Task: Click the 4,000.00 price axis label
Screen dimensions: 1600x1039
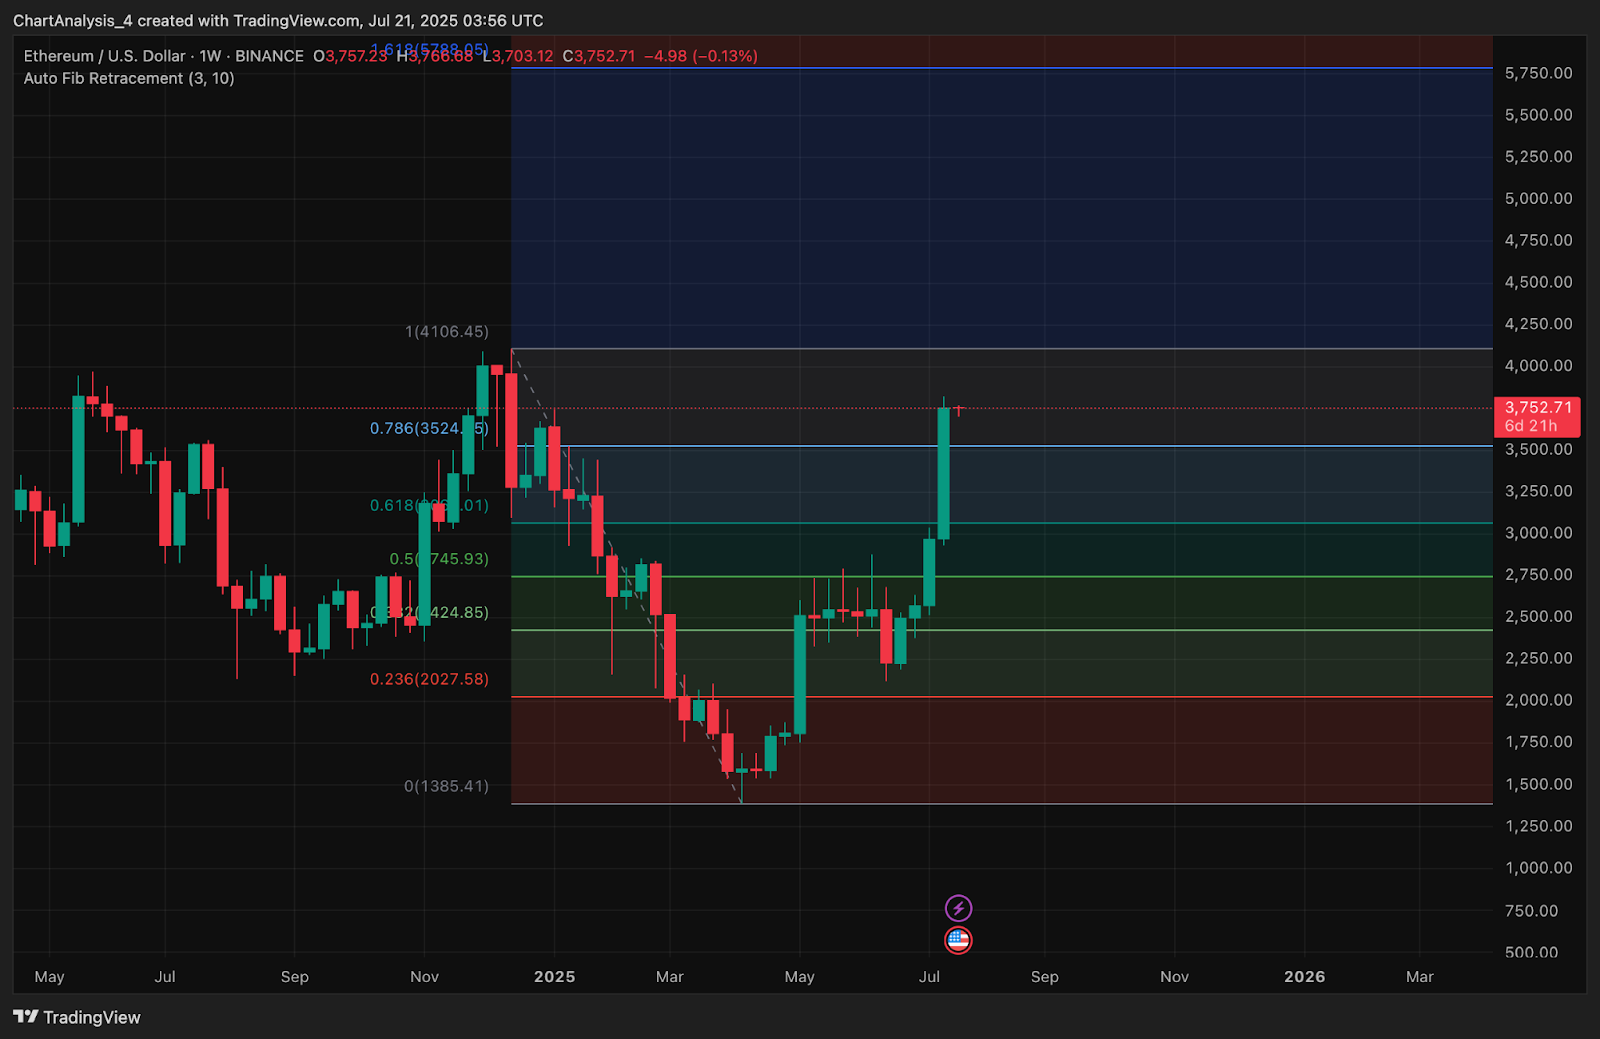Action: (x=1538, y=366)
